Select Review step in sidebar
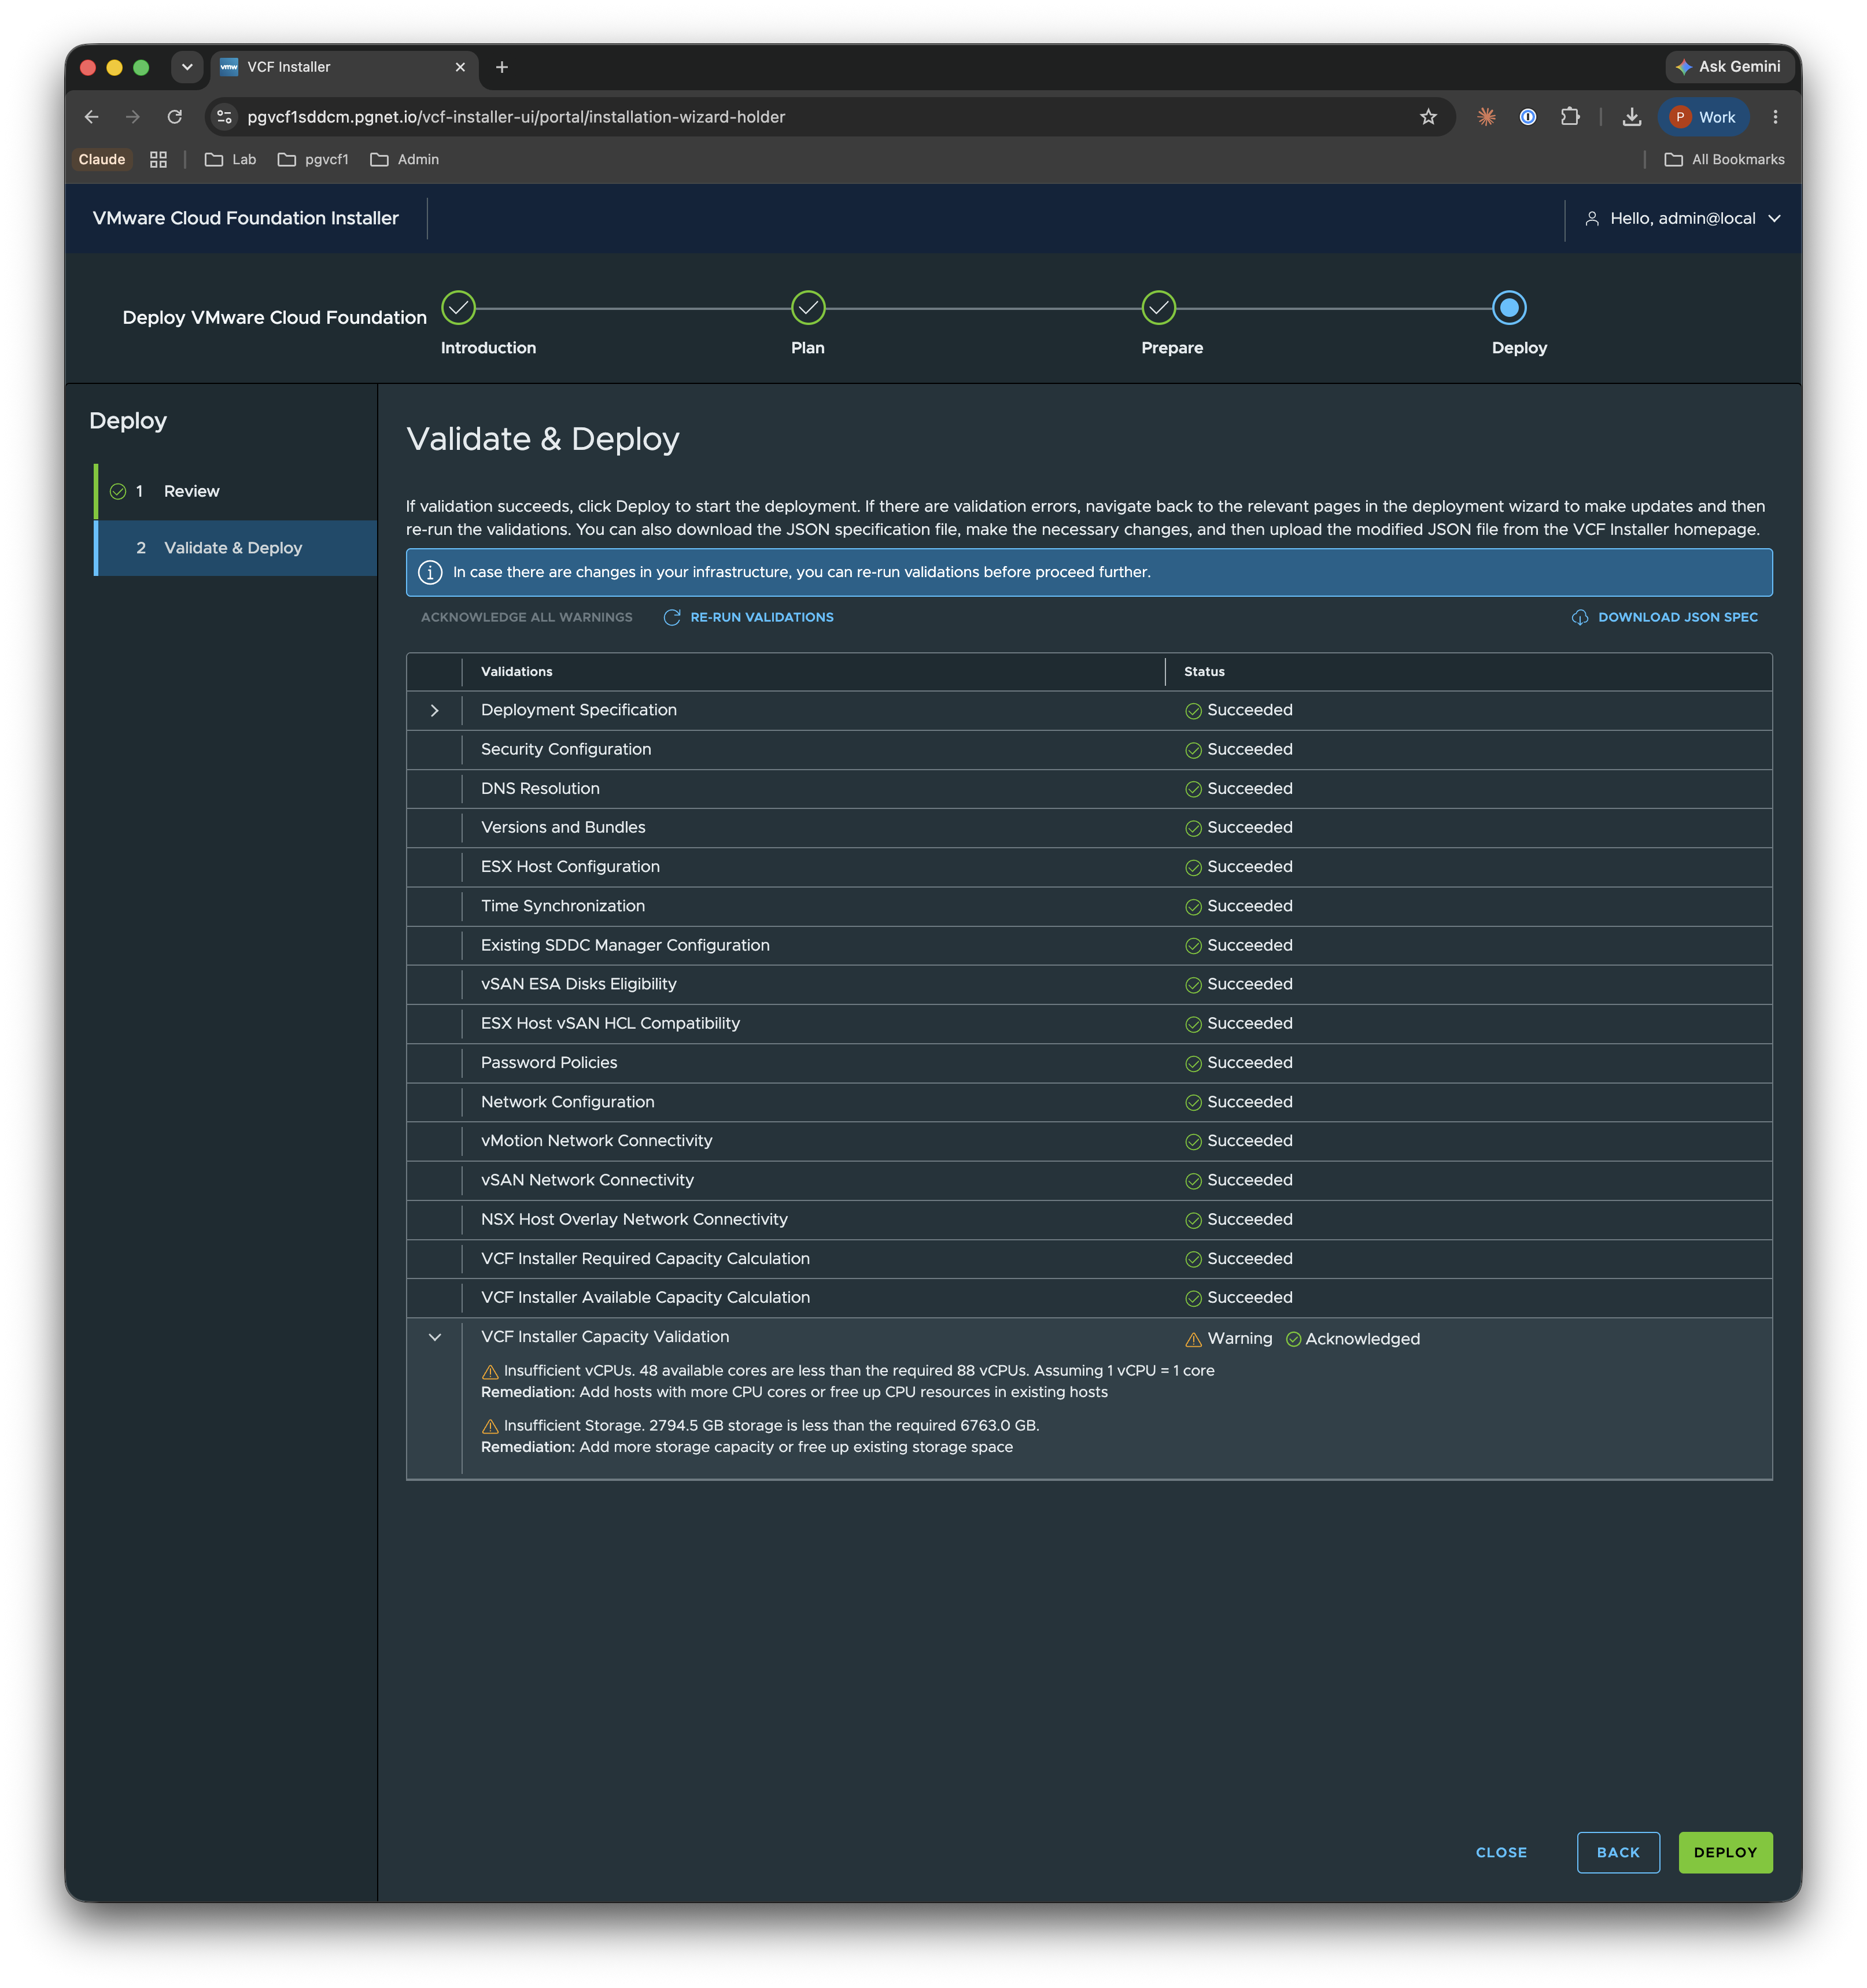Viewport: 1867px width, 1988px height. click(236, 491)
